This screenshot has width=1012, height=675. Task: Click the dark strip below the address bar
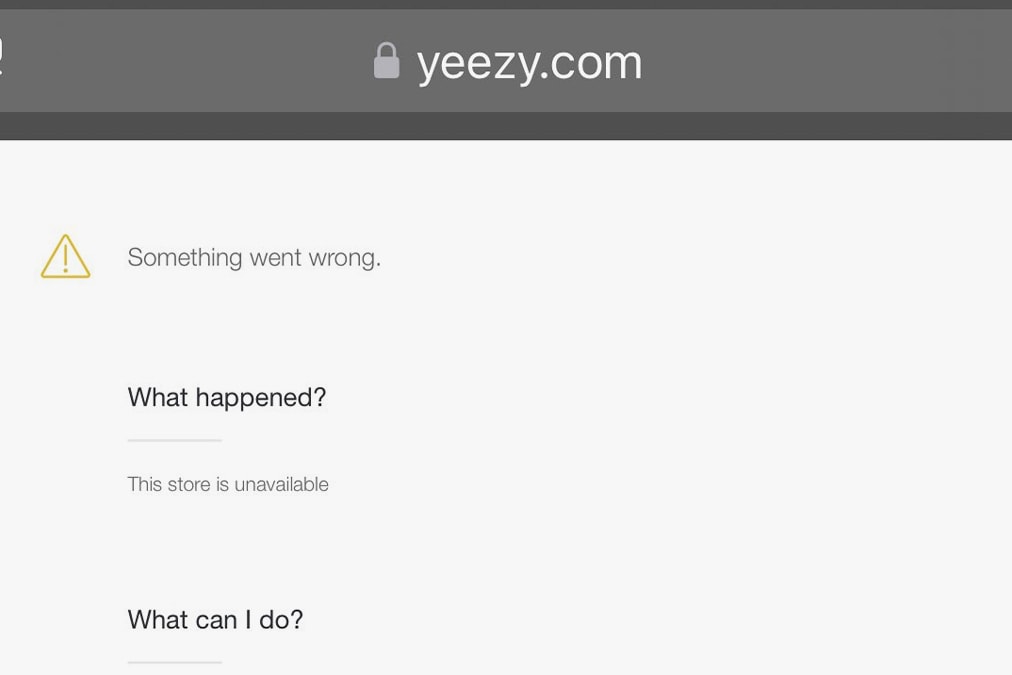506,126
